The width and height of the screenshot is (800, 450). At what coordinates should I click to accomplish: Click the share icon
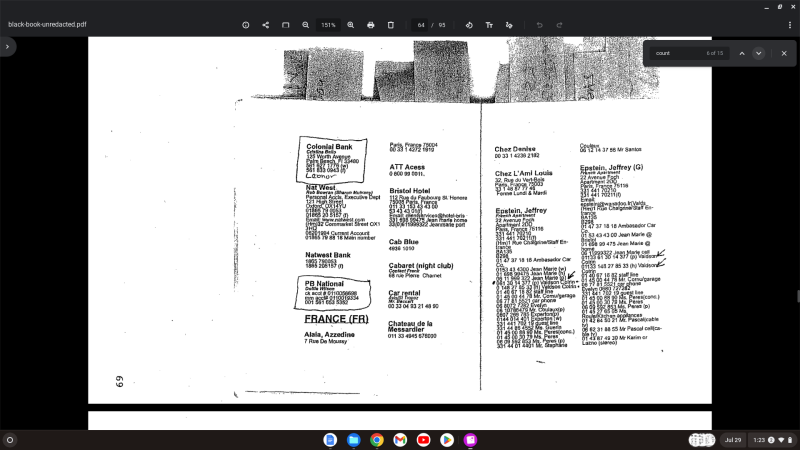coord(265,25)
